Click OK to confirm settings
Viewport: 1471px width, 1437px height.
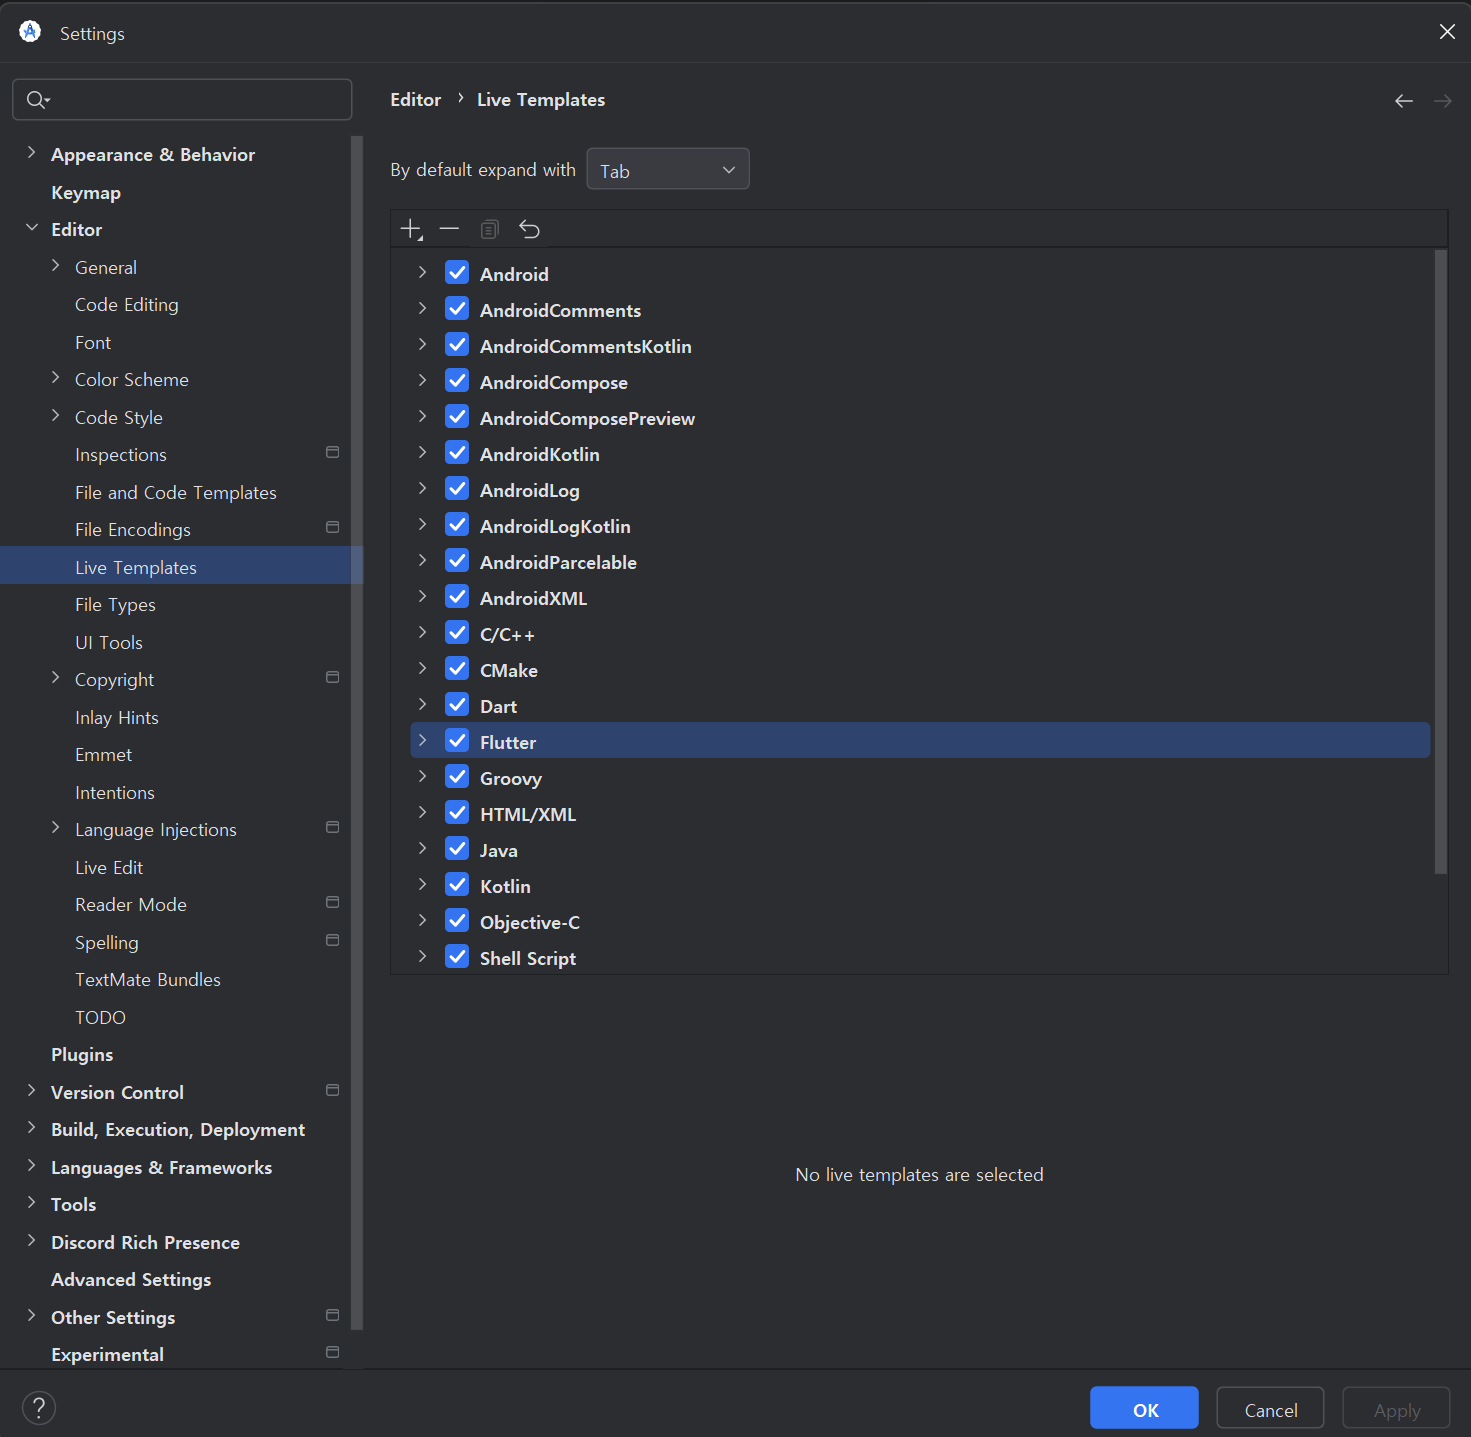1144,1408
